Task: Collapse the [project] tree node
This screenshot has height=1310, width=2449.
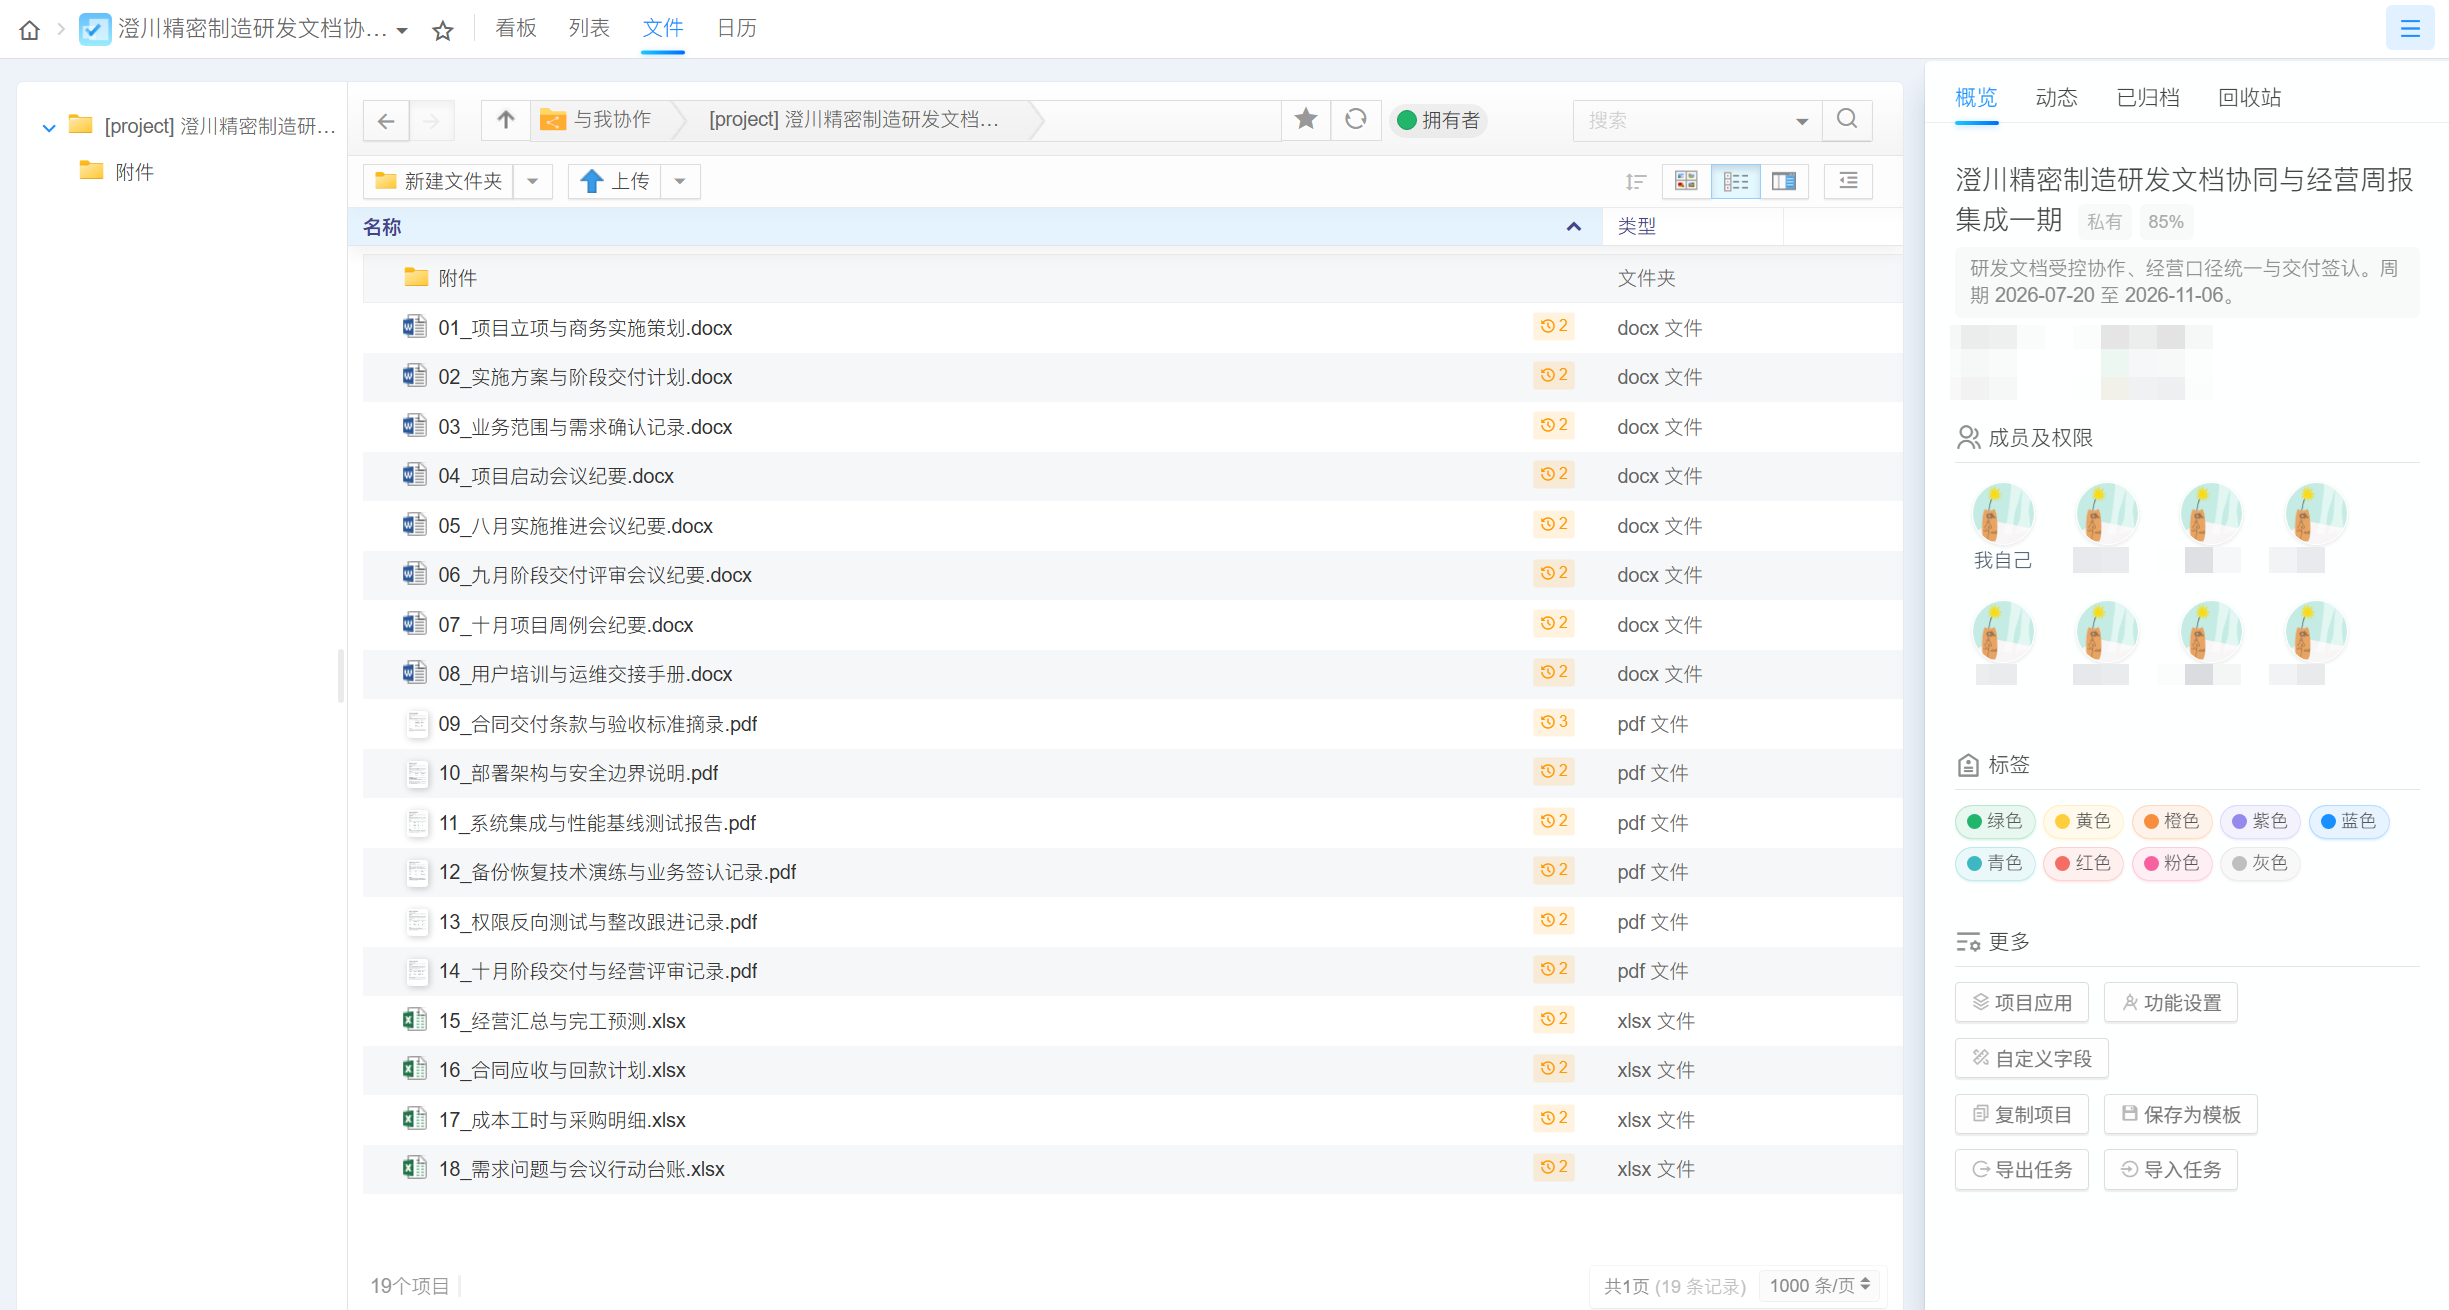Action: [x=49, y=127]
